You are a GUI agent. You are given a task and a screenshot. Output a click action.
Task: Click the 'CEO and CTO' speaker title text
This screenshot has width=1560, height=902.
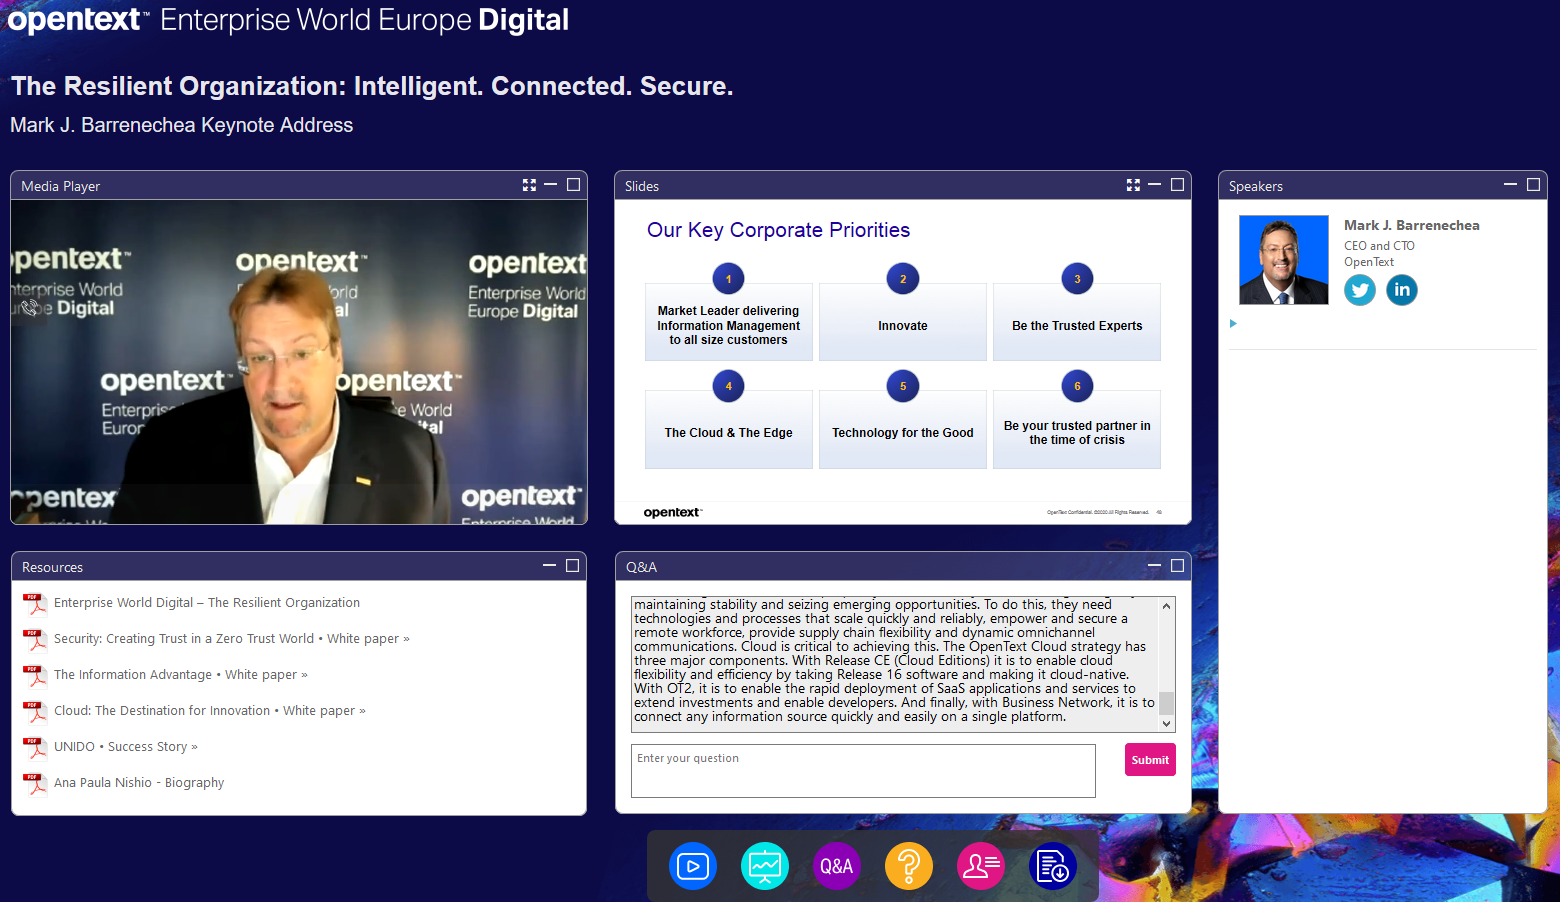[1379, 245]
